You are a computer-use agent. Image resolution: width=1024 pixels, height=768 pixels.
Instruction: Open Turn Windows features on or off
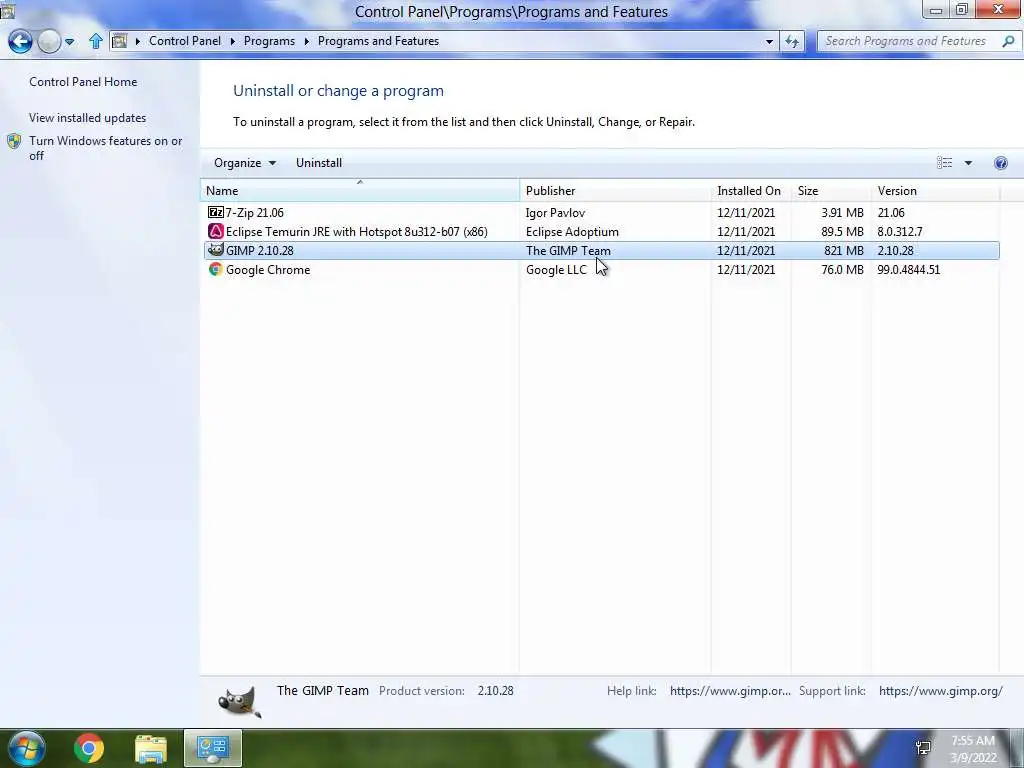(105, 148)
